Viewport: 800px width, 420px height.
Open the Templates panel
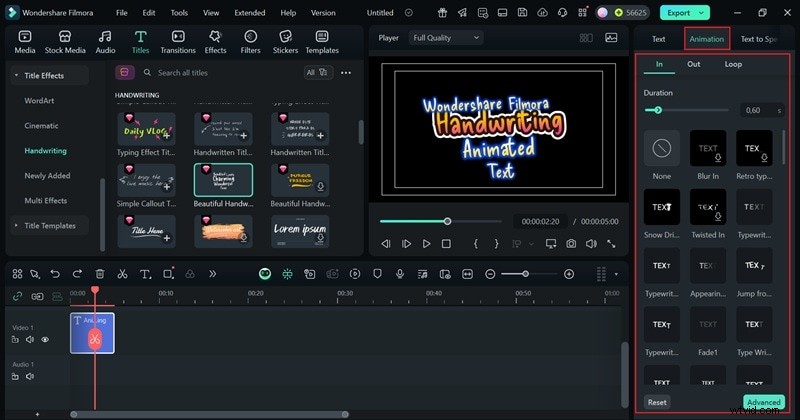322,42
